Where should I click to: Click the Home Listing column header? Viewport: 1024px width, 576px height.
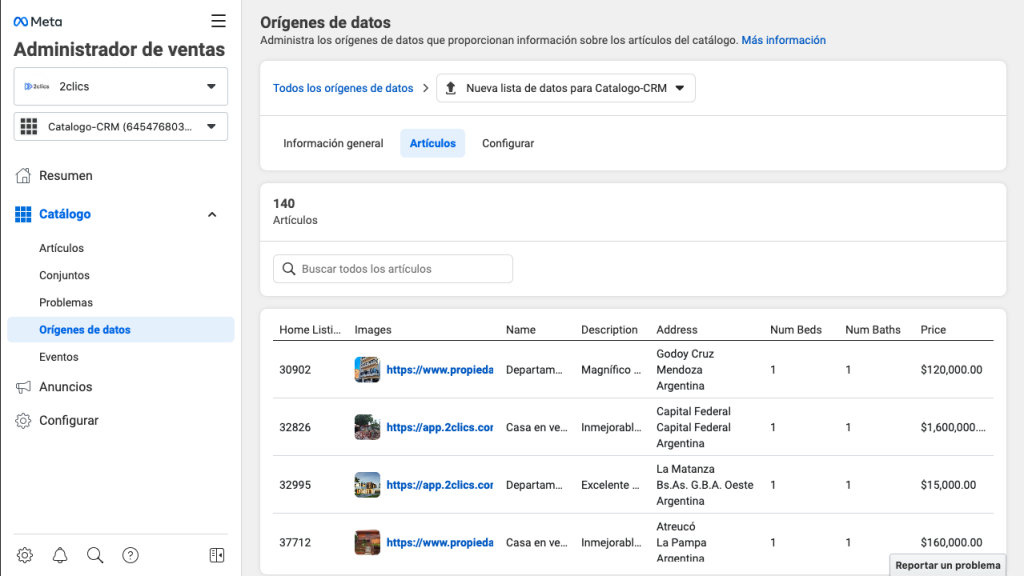(310, 330)
